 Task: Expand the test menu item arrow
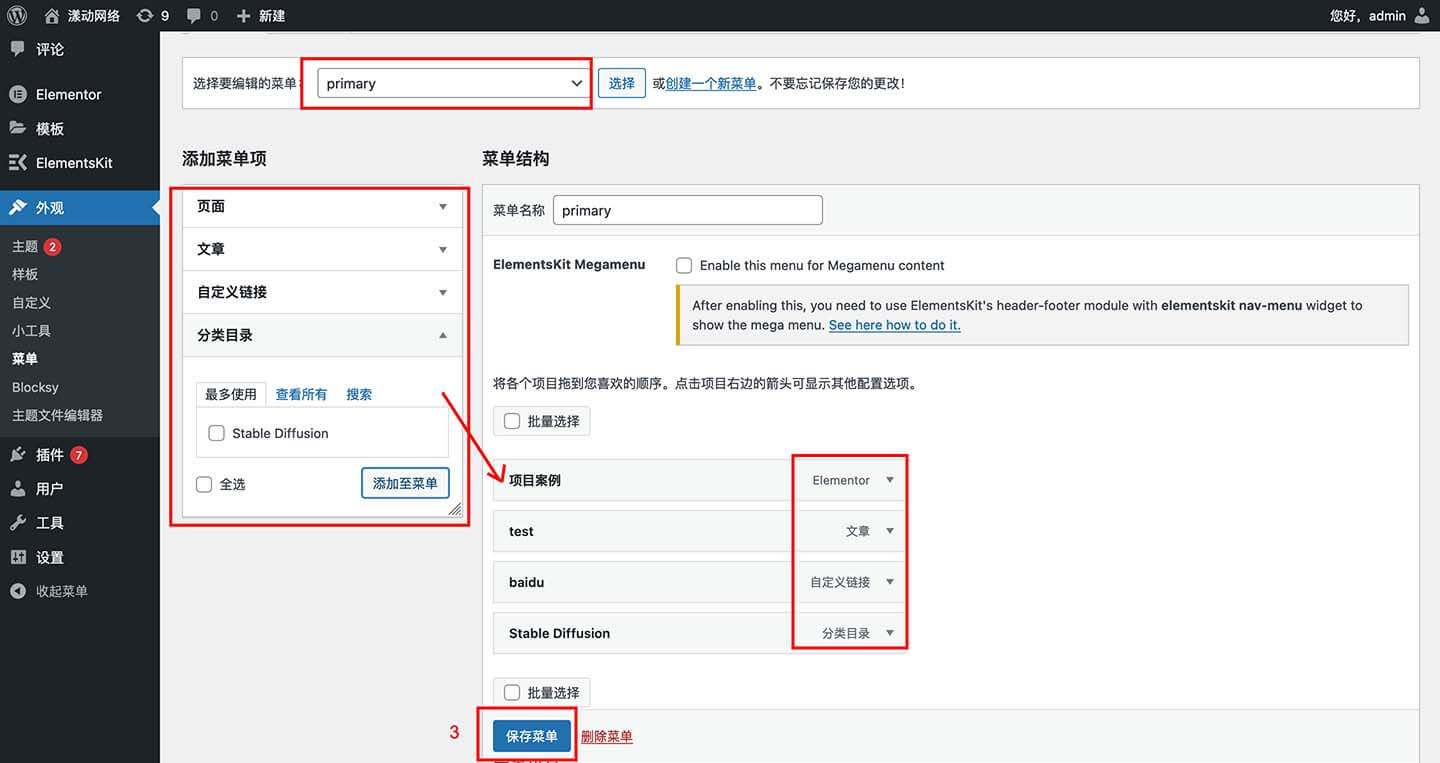pyautogui.click(x=890, y=531)
